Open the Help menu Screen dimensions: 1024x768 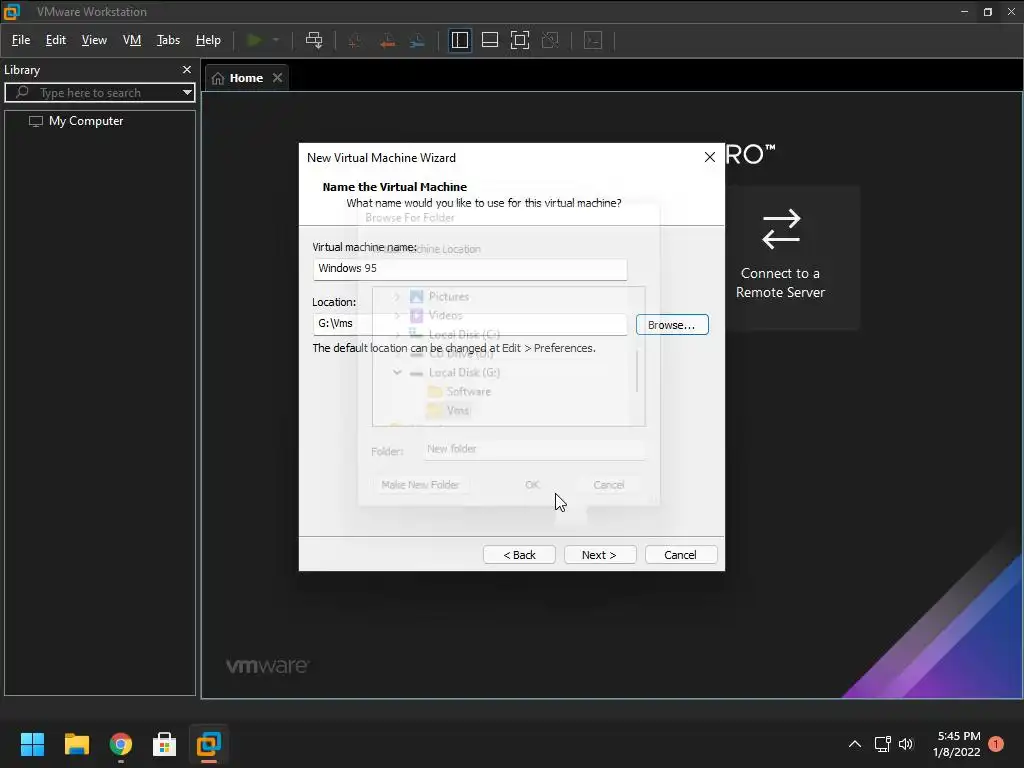208,40
